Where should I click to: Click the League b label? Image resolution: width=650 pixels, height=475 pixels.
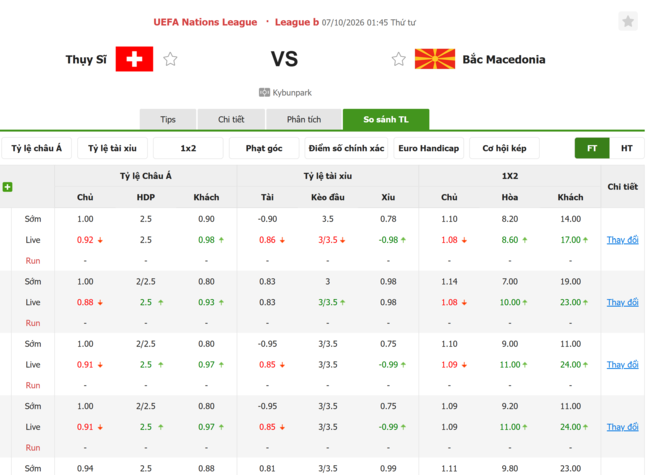[x=297, y=22]
